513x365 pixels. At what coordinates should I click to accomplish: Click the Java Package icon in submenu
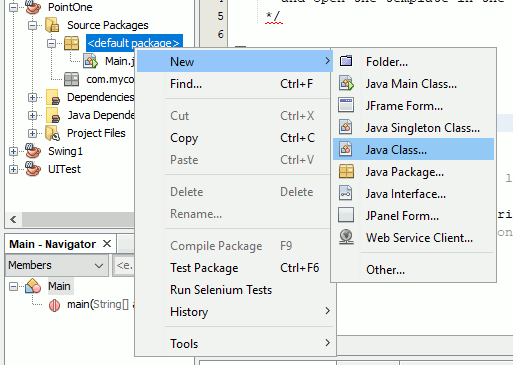pyautogui.click(x=346, y=171)
